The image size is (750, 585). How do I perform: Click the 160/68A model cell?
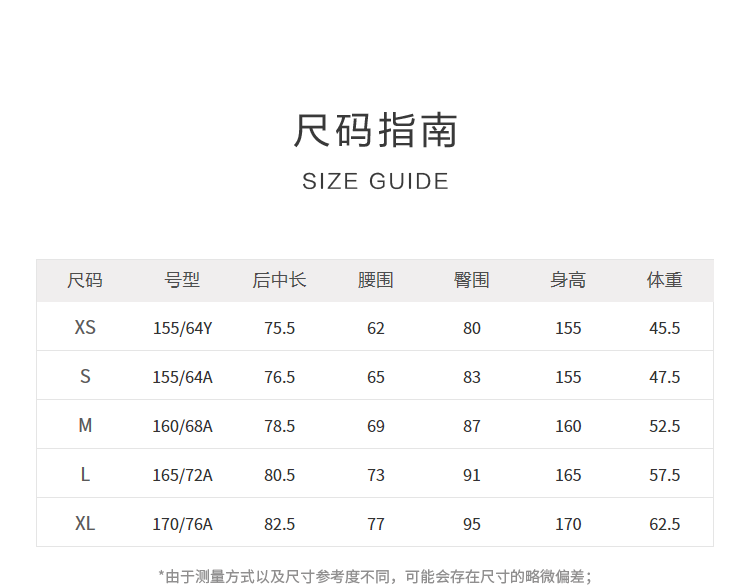click(183, 426)
